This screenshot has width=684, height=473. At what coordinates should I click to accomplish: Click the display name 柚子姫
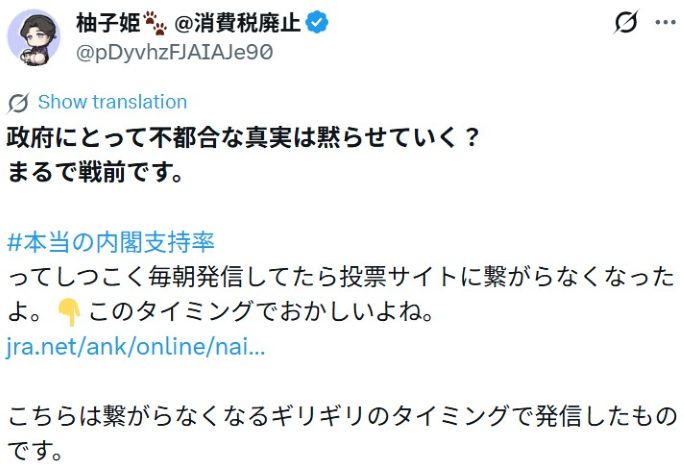pos(109,23)
